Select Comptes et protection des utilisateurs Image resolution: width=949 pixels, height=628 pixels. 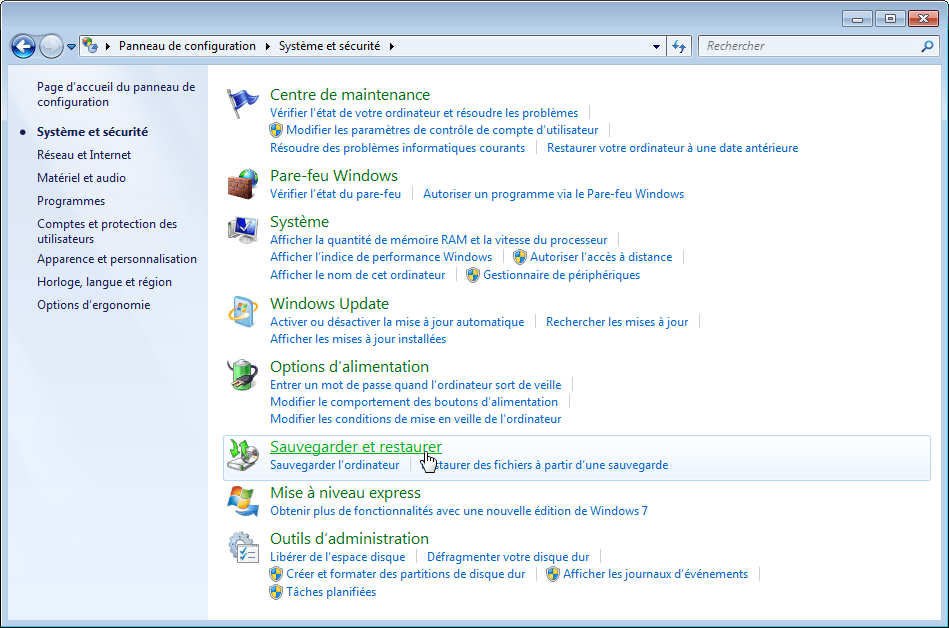coord(107,231)
